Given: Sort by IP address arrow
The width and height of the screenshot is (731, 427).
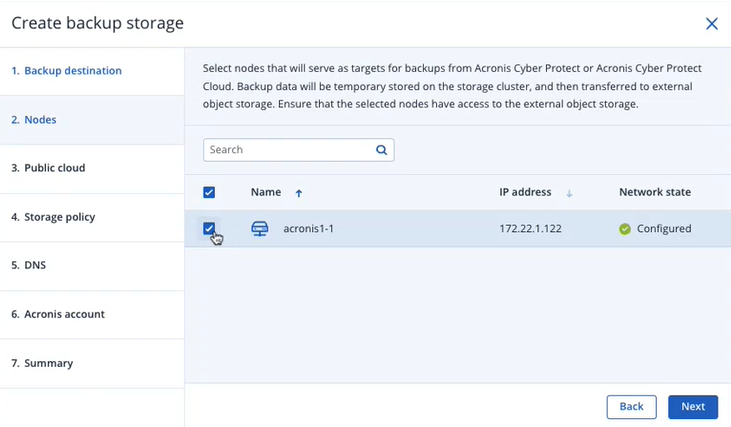Looking at the screenshot, I should coord(569,193).
